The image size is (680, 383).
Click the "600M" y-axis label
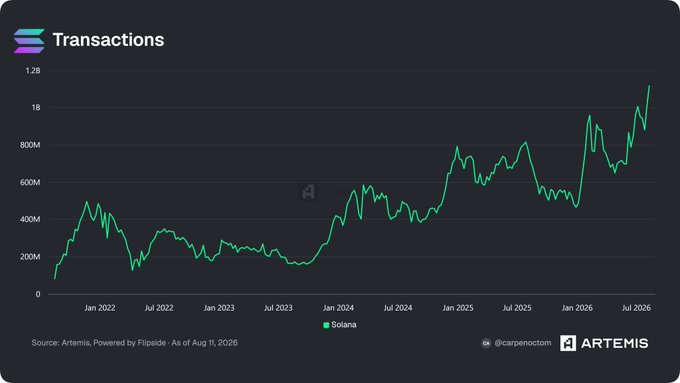click(30, 183)
